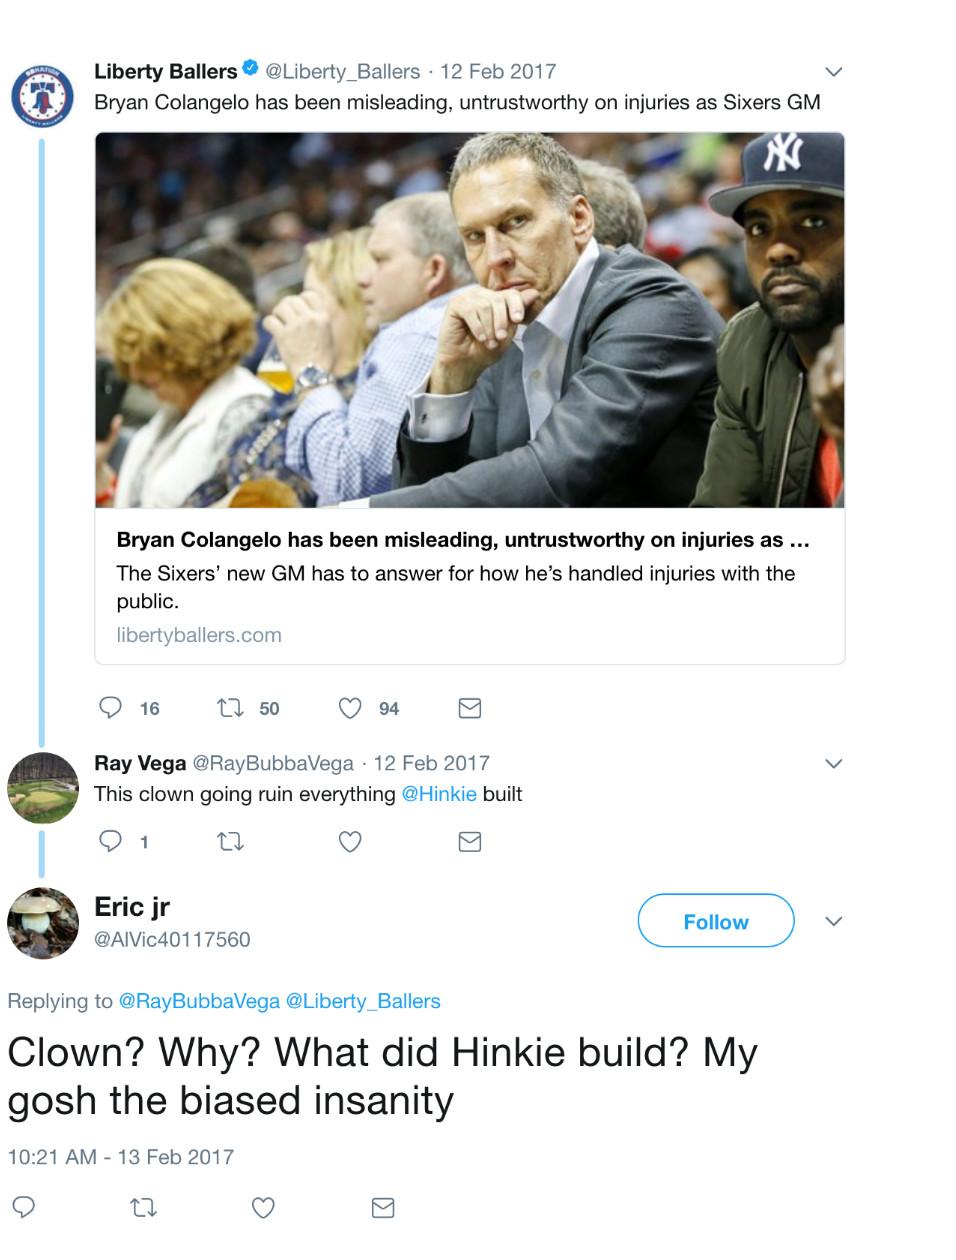Send Liberty Ballers tweet via direct message
Viewport: 956px width, 1260px height.
(x=469, y=708)
